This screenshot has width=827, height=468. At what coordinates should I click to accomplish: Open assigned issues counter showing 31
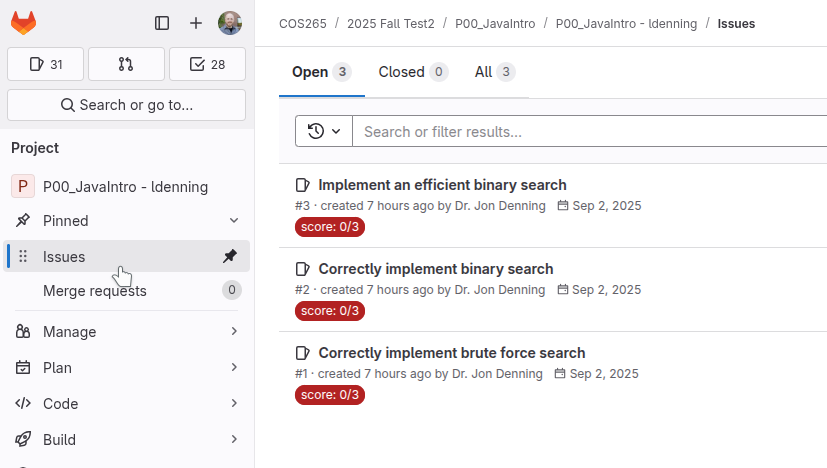[46, 64]
